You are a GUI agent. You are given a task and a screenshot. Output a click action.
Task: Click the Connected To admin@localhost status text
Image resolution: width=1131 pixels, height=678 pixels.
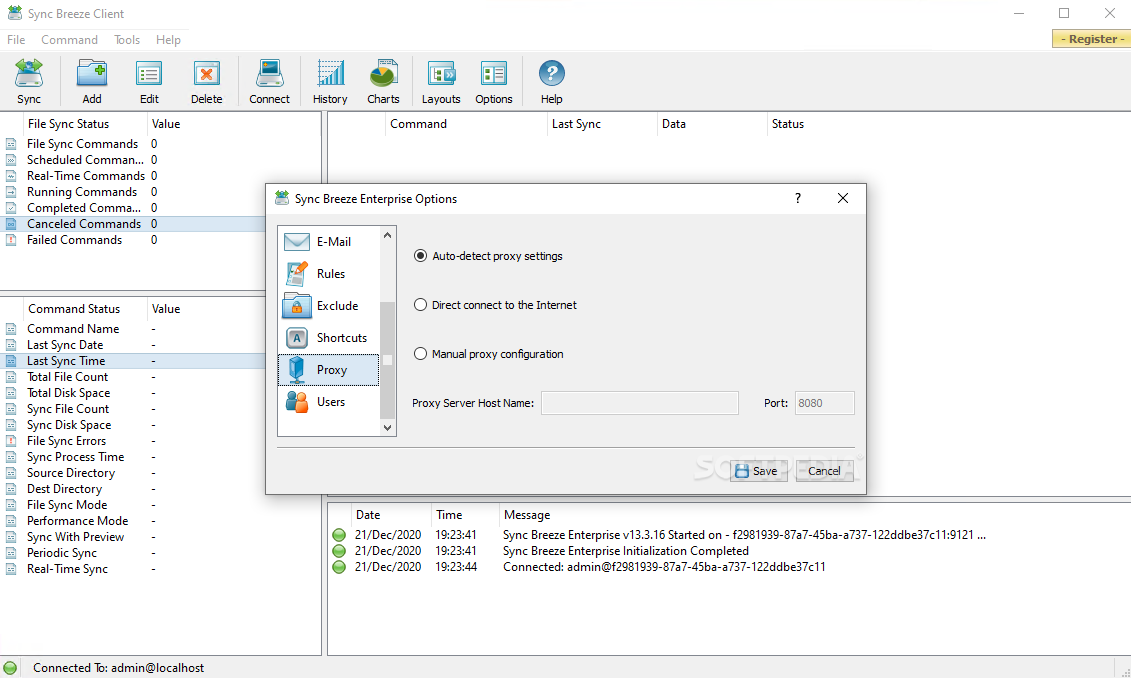tap(118, 668)
